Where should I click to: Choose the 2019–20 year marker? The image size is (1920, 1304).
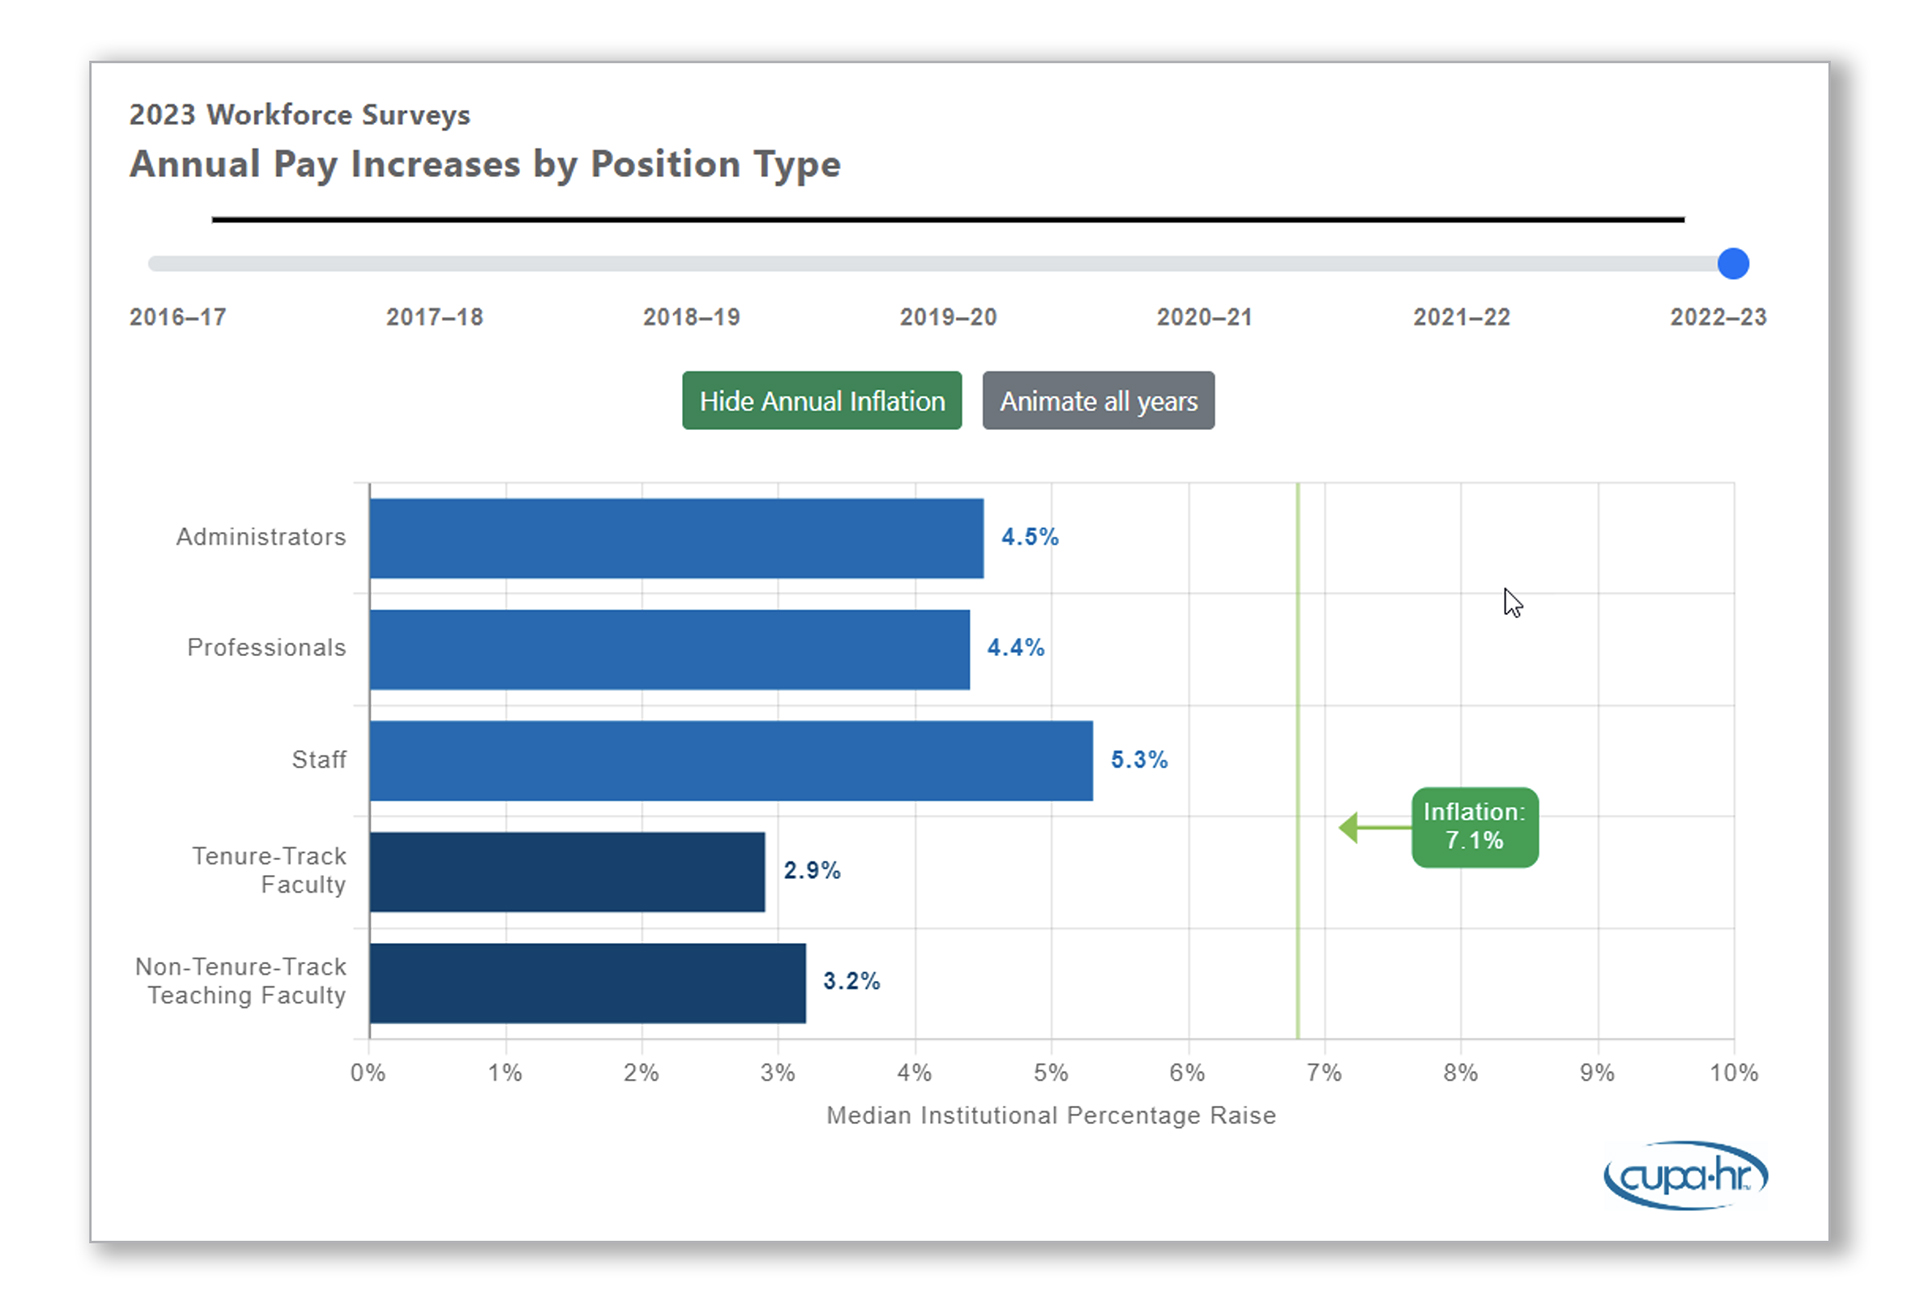click(948, 317)
